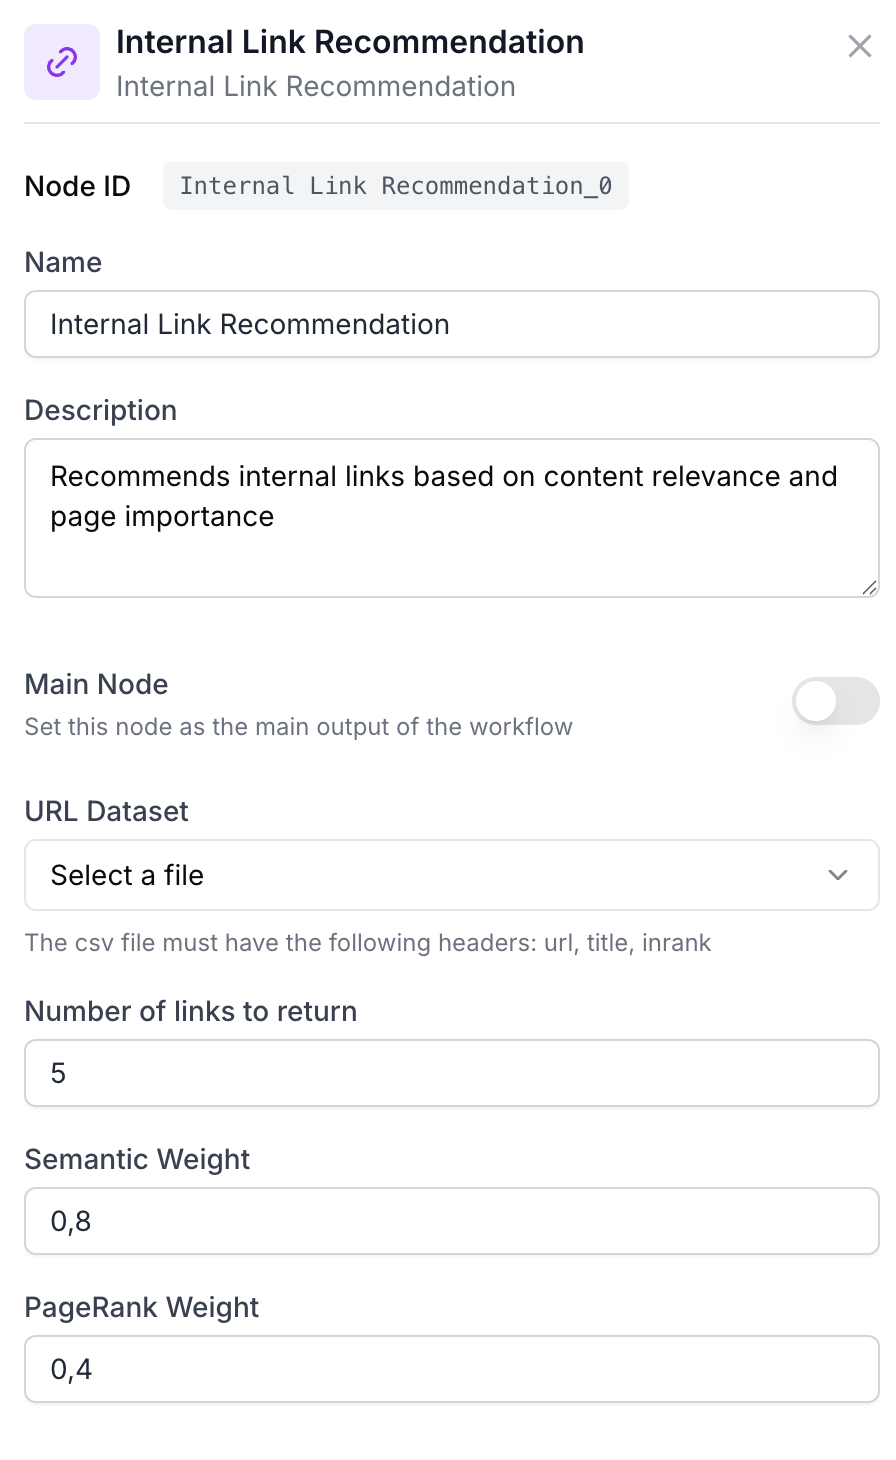Click the panel title 'Internal Link Recommendation'
The image size is (896, 1460).
pos(350,42)
